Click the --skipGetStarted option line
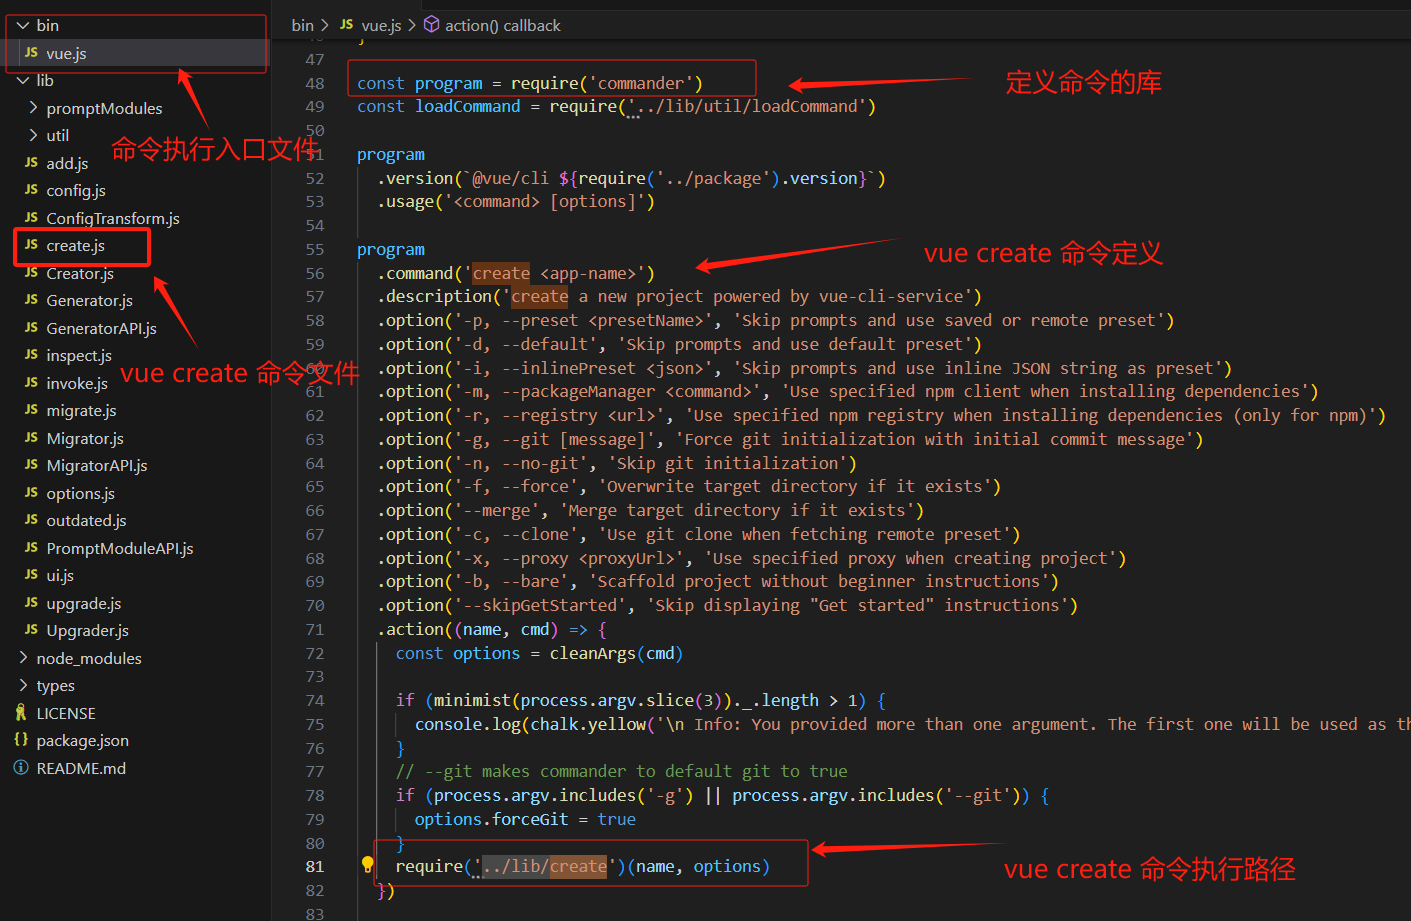Viewport: 1411px width, 921px height. click(727, 605)
